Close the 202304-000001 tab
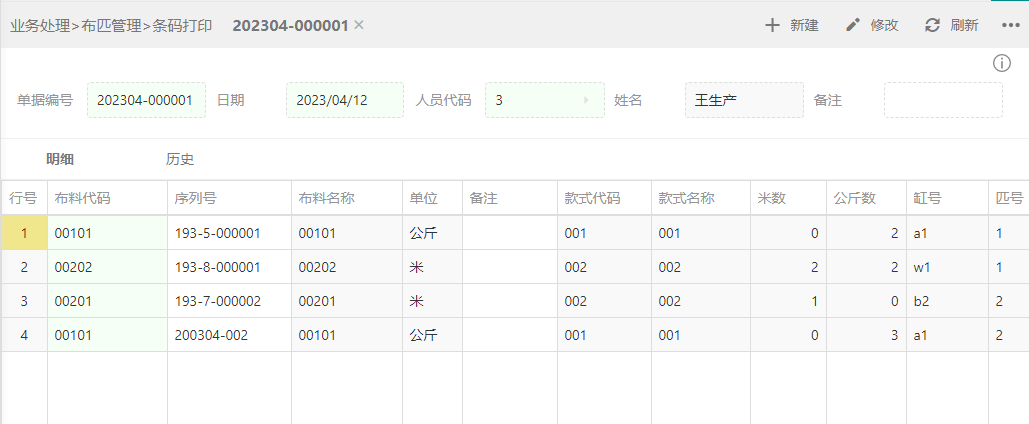Viewport: 1029px width, 424px height. tap(359, 25)
